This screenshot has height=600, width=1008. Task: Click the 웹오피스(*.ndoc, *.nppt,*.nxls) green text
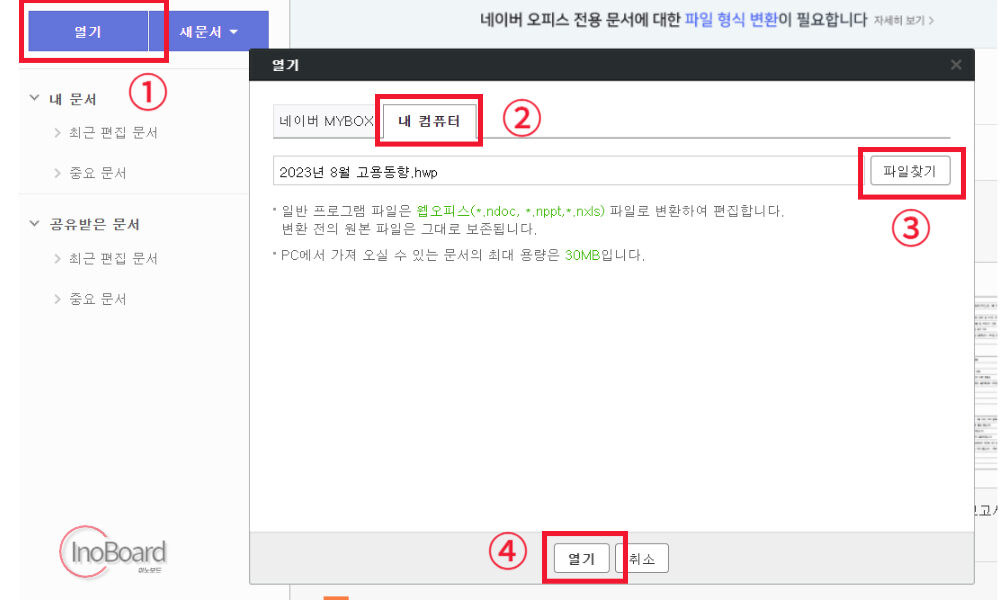point(510,211)
